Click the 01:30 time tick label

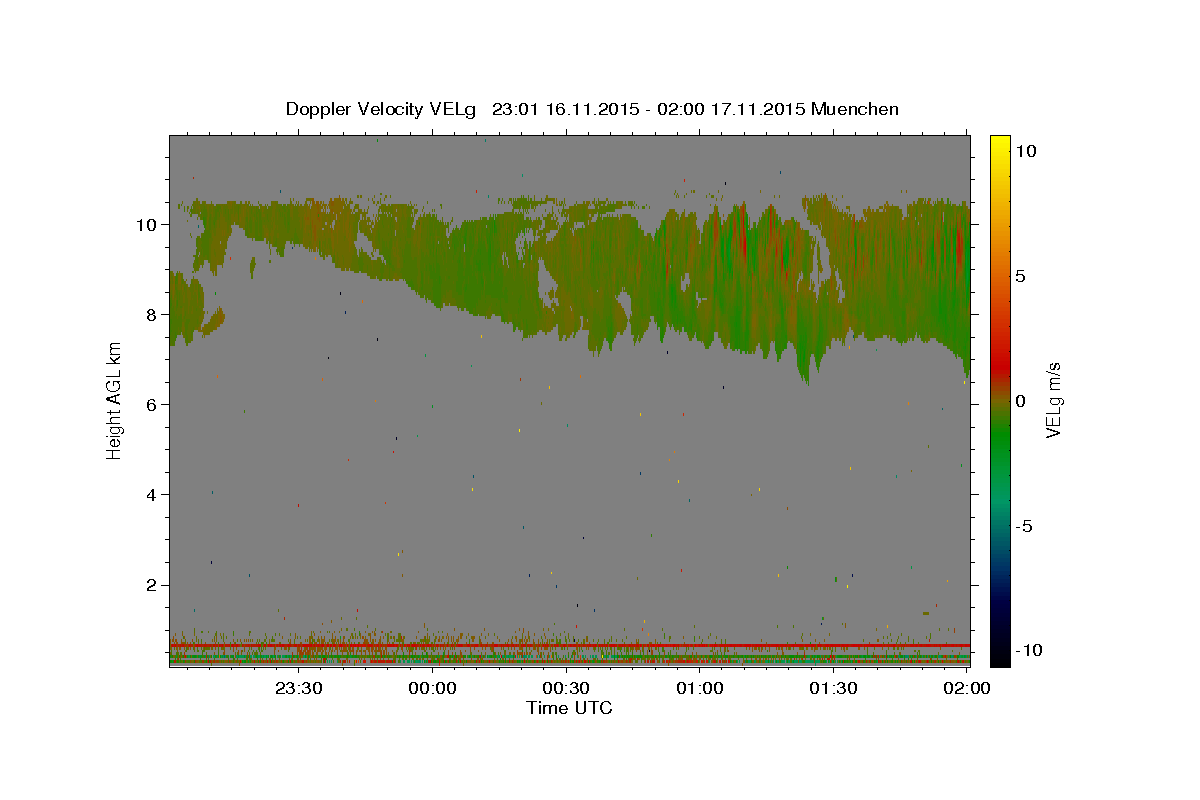[835, 688]
